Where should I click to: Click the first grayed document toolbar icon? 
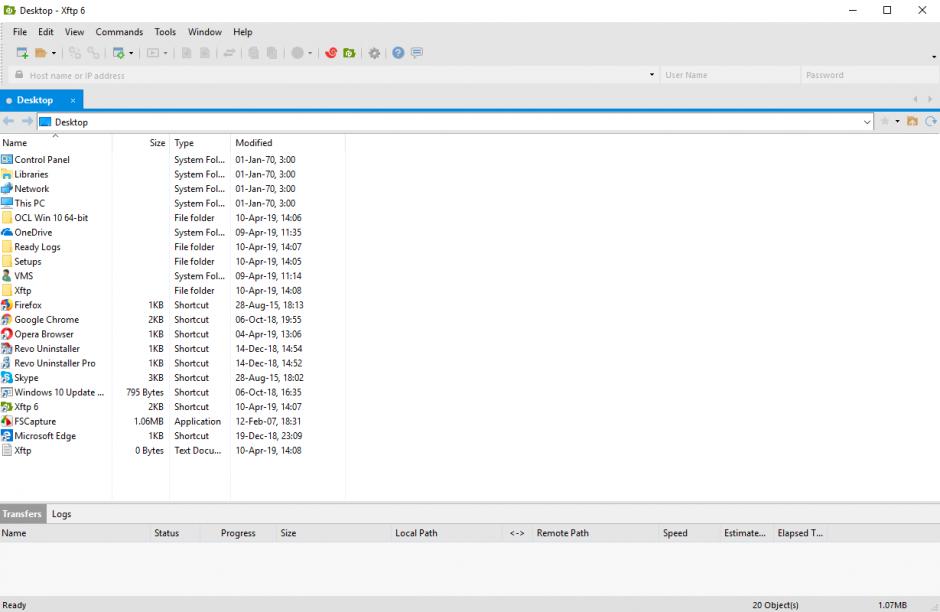pyautogui.click(x=186, y=53)
